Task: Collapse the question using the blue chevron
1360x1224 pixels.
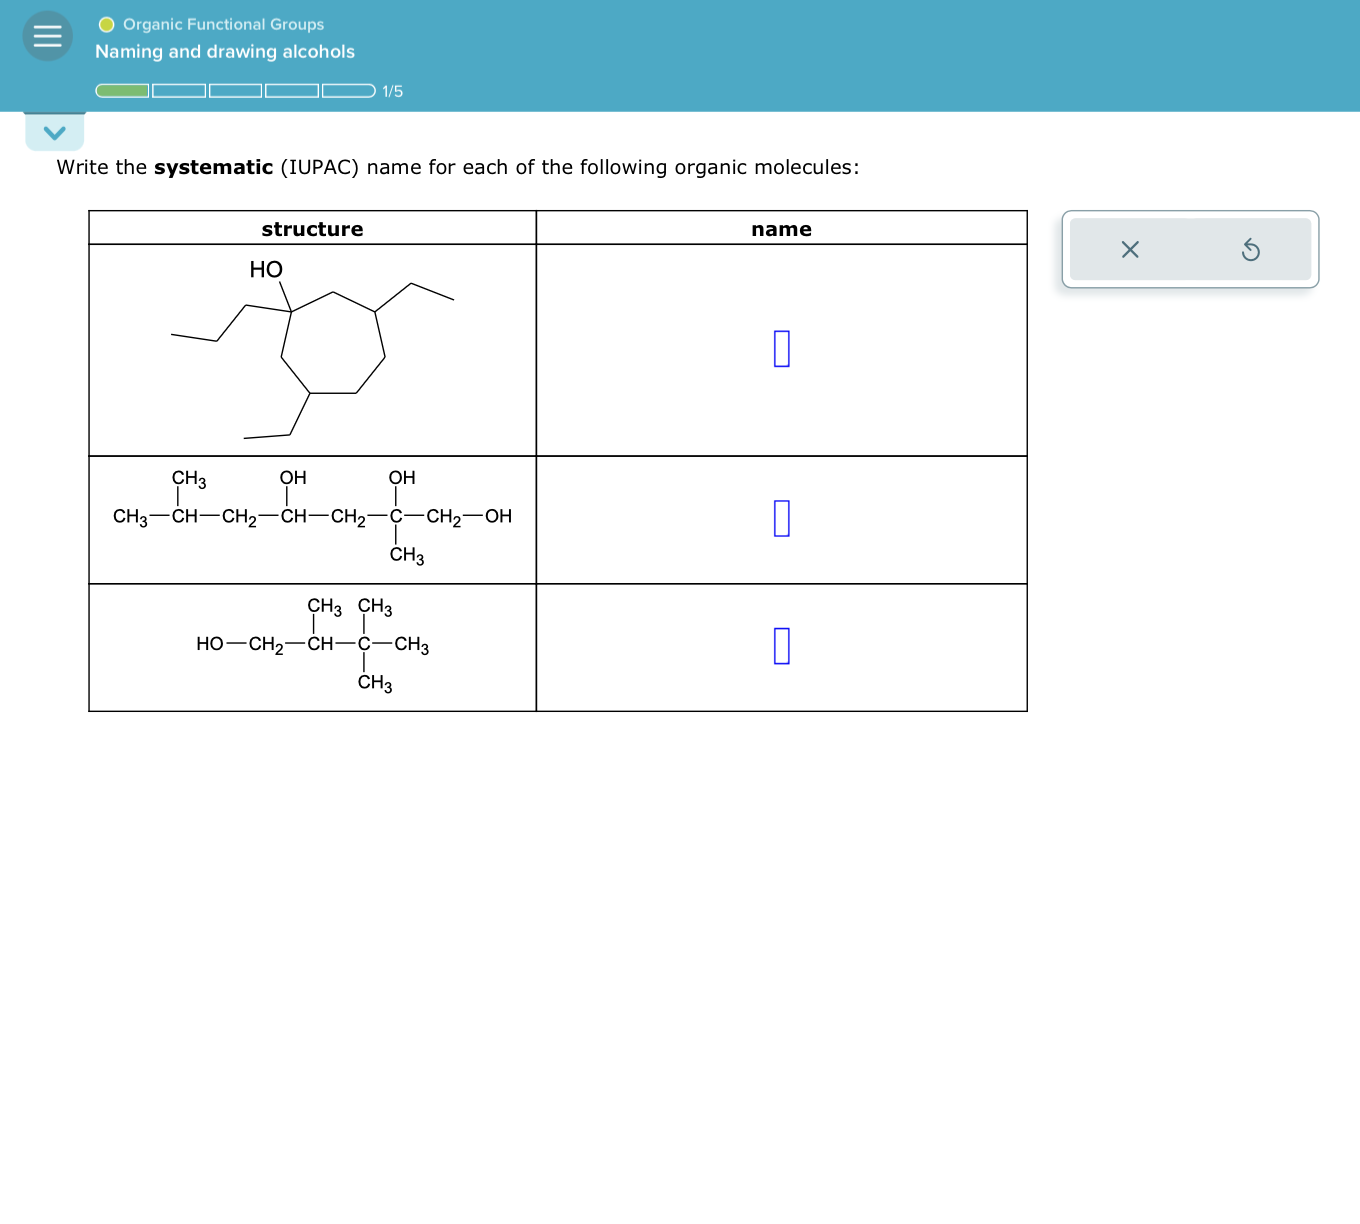Action: (x=55, y=131)
